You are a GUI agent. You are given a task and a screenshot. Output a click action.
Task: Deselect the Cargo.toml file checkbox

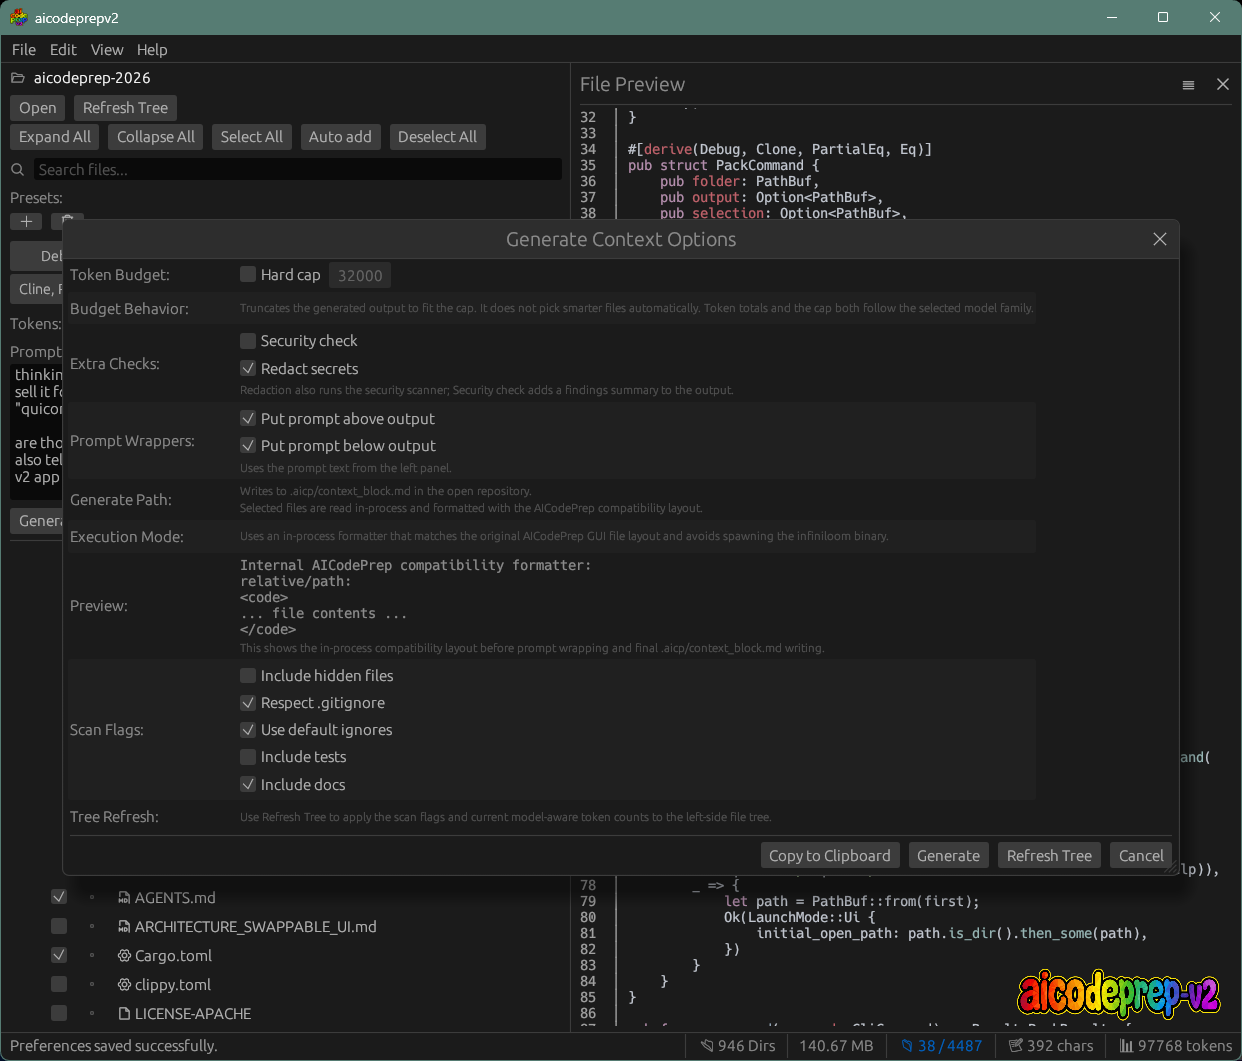(59, 956)
